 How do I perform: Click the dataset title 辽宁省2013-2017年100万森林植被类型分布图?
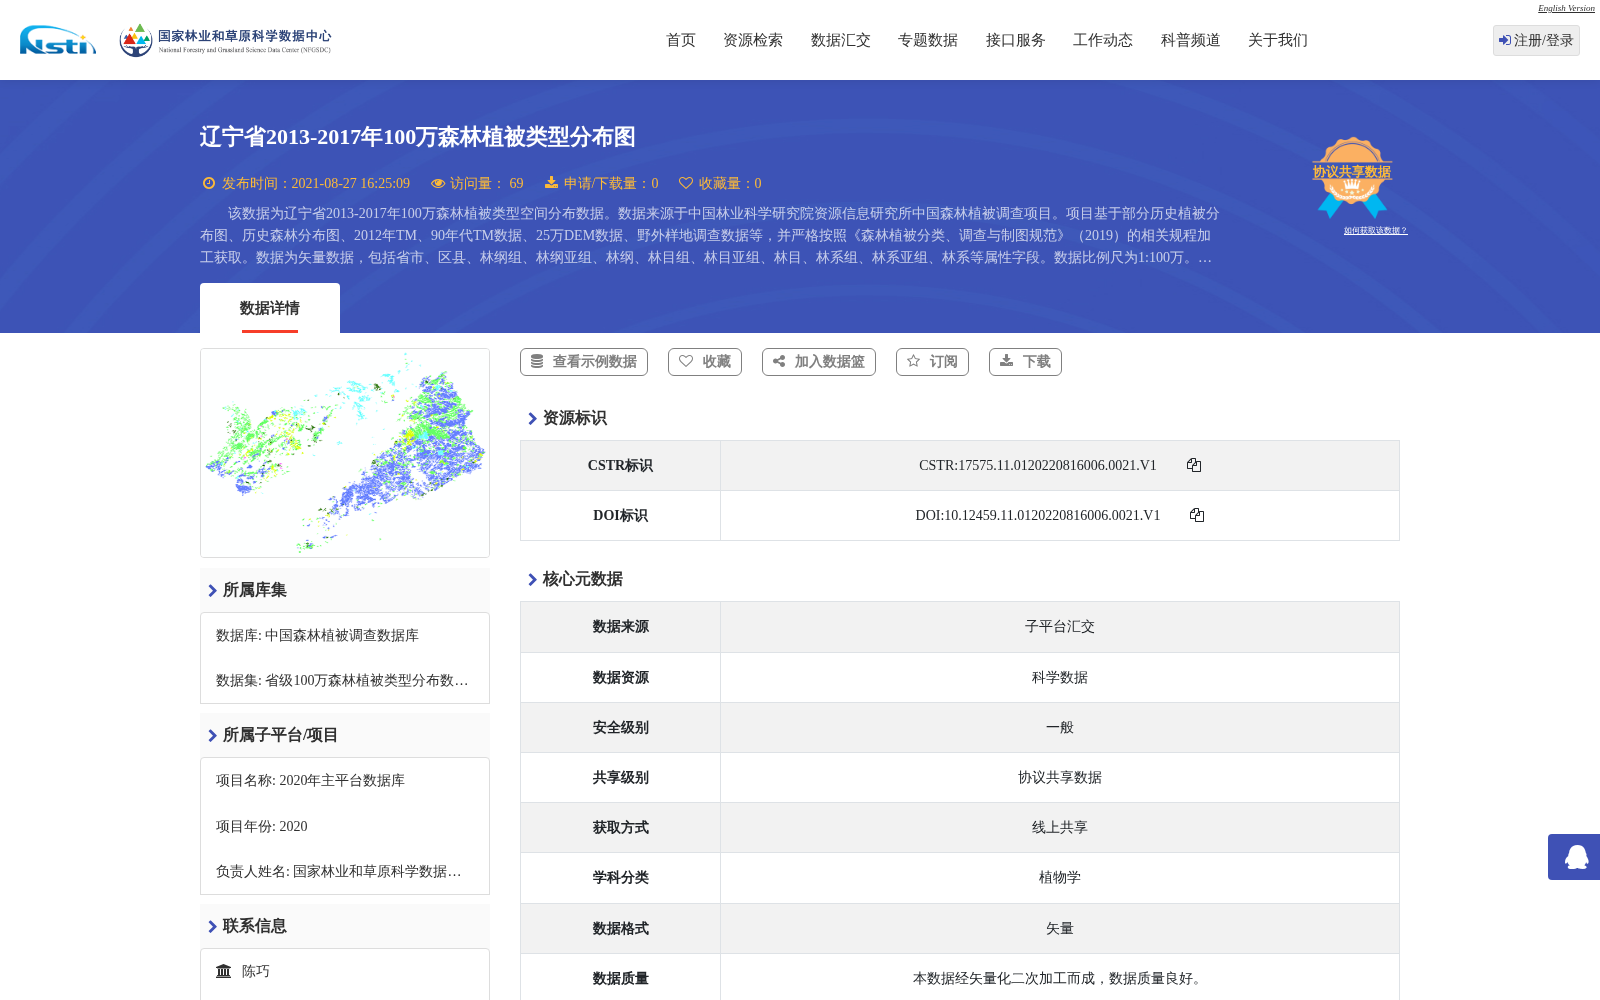click(x=418, y=137)
